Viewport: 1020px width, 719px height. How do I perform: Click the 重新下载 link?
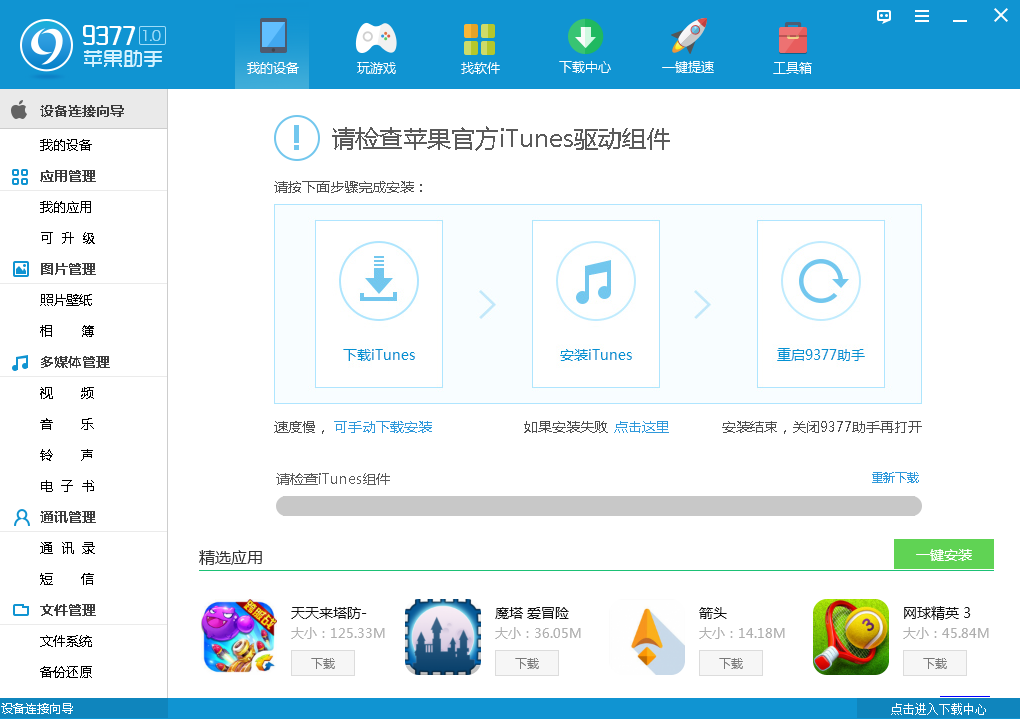click(x=895, y=478)
